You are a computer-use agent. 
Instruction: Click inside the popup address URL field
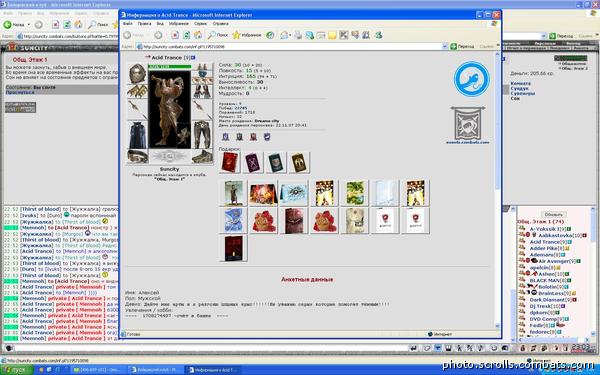(291, 46)
